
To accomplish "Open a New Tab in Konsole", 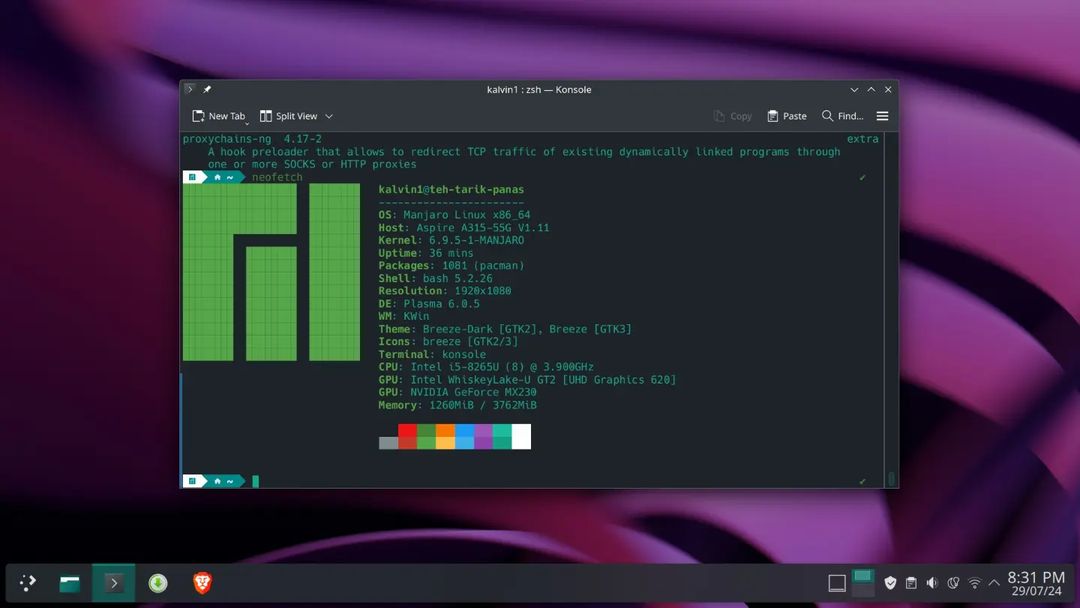I will pos(218,116).
